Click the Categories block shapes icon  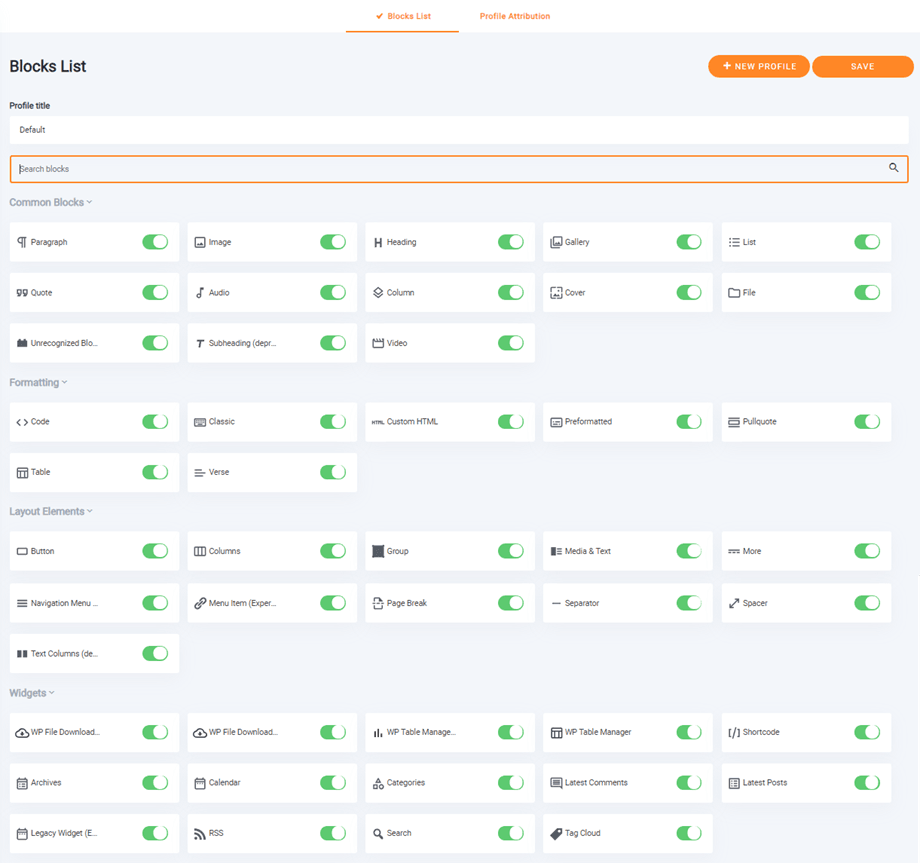(378, 783)
